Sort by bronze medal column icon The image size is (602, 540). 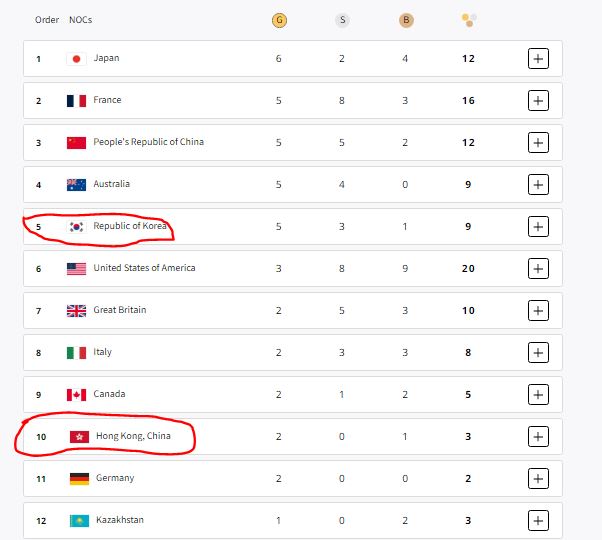405,20
